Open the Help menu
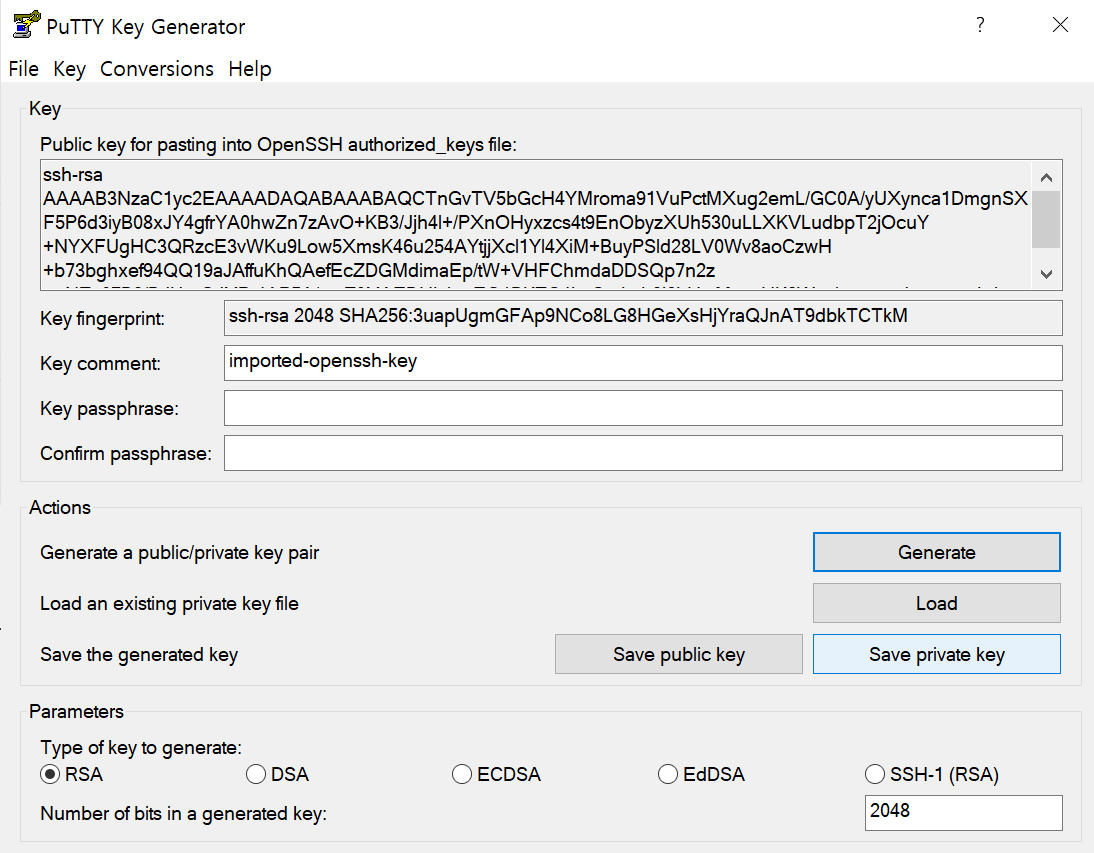This screenshot has width=1094, height=853. click(250, 68)
